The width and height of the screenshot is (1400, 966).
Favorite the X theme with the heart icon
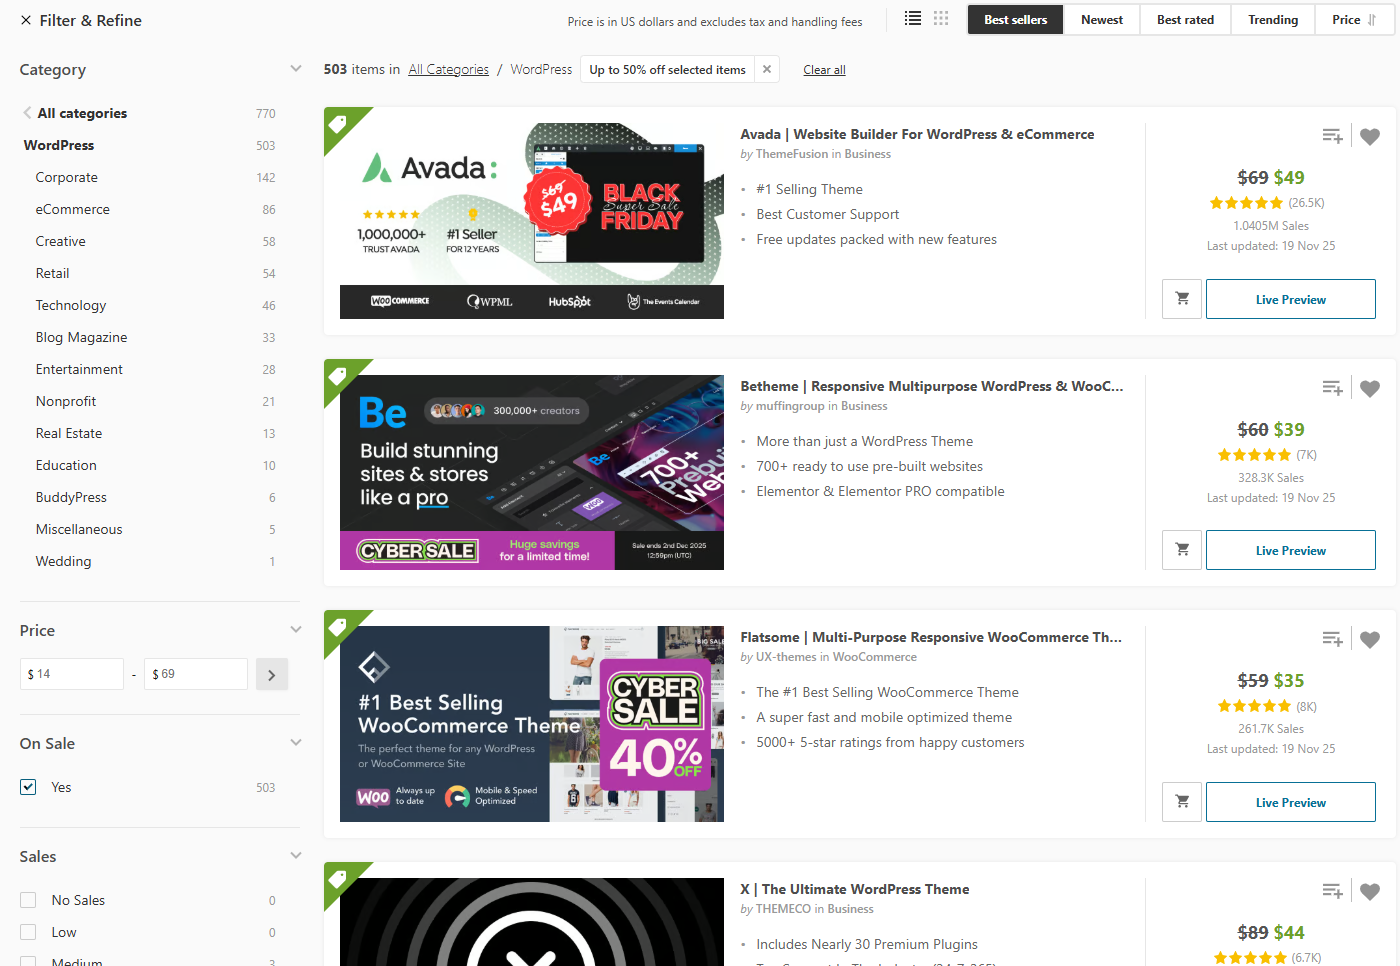1369,890
